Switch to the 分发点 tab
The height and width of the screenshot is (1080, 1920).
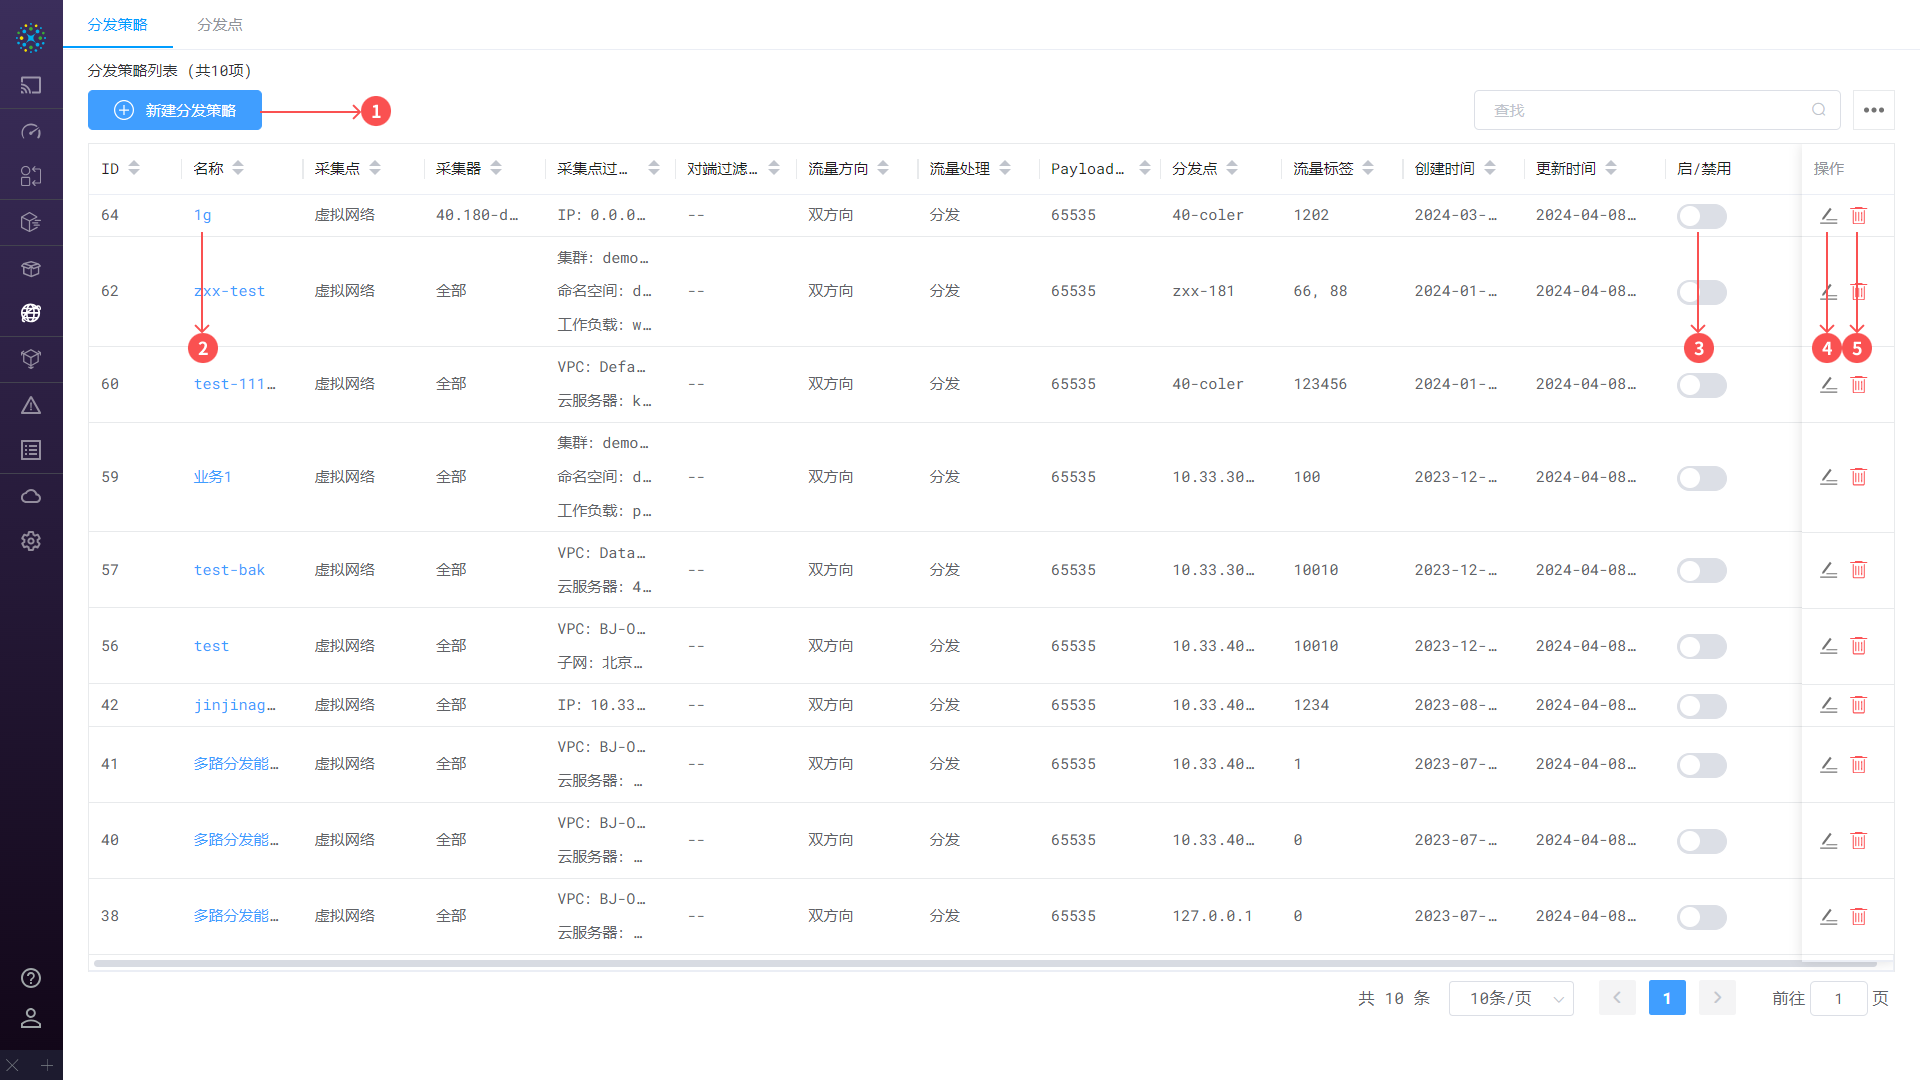coord(220,24)
